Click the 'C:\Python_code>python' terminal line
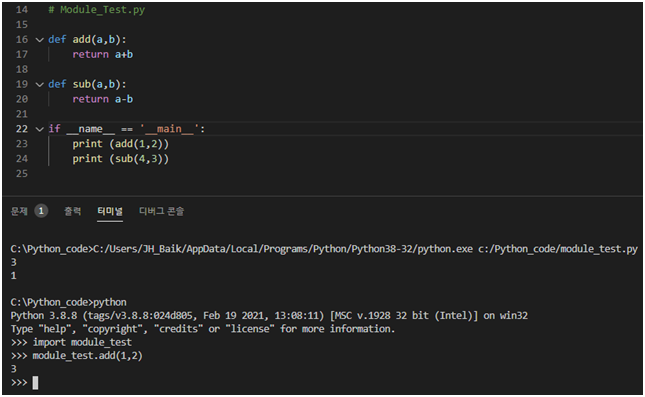Viewport: 645px width, 397px height. click(68, 302)
